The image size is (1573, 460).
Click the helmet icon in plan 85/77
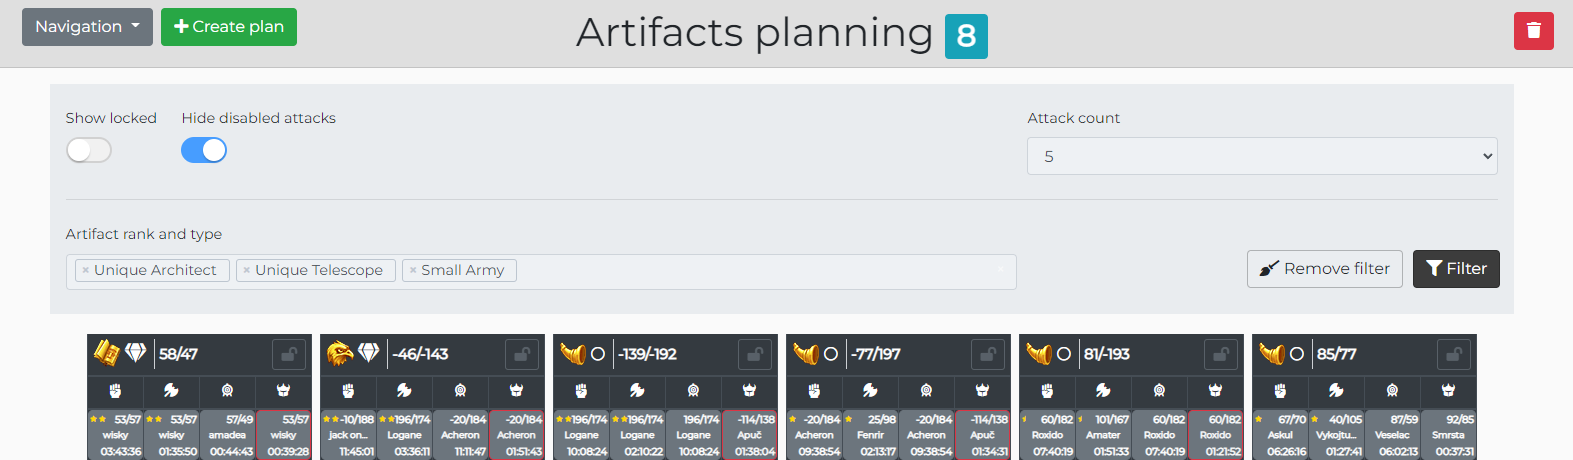click(1448, 390)
